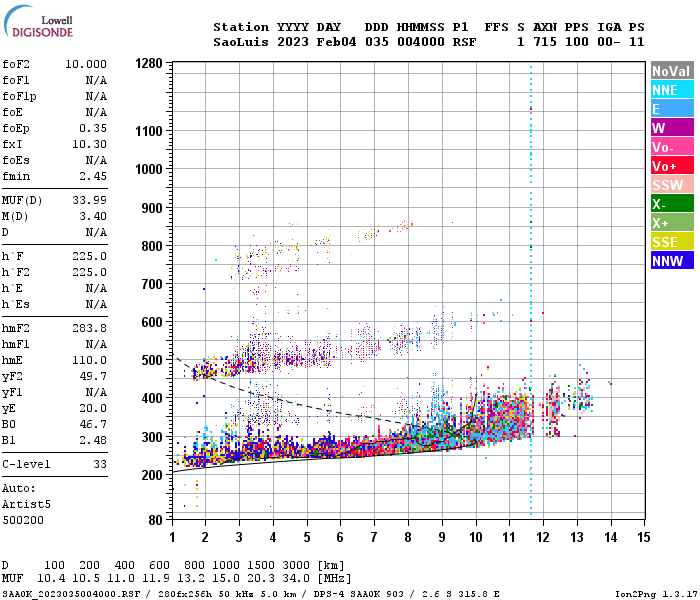Click the Lowell Digisonde logo
700x600 pixels.
click(x=38, y=21)
